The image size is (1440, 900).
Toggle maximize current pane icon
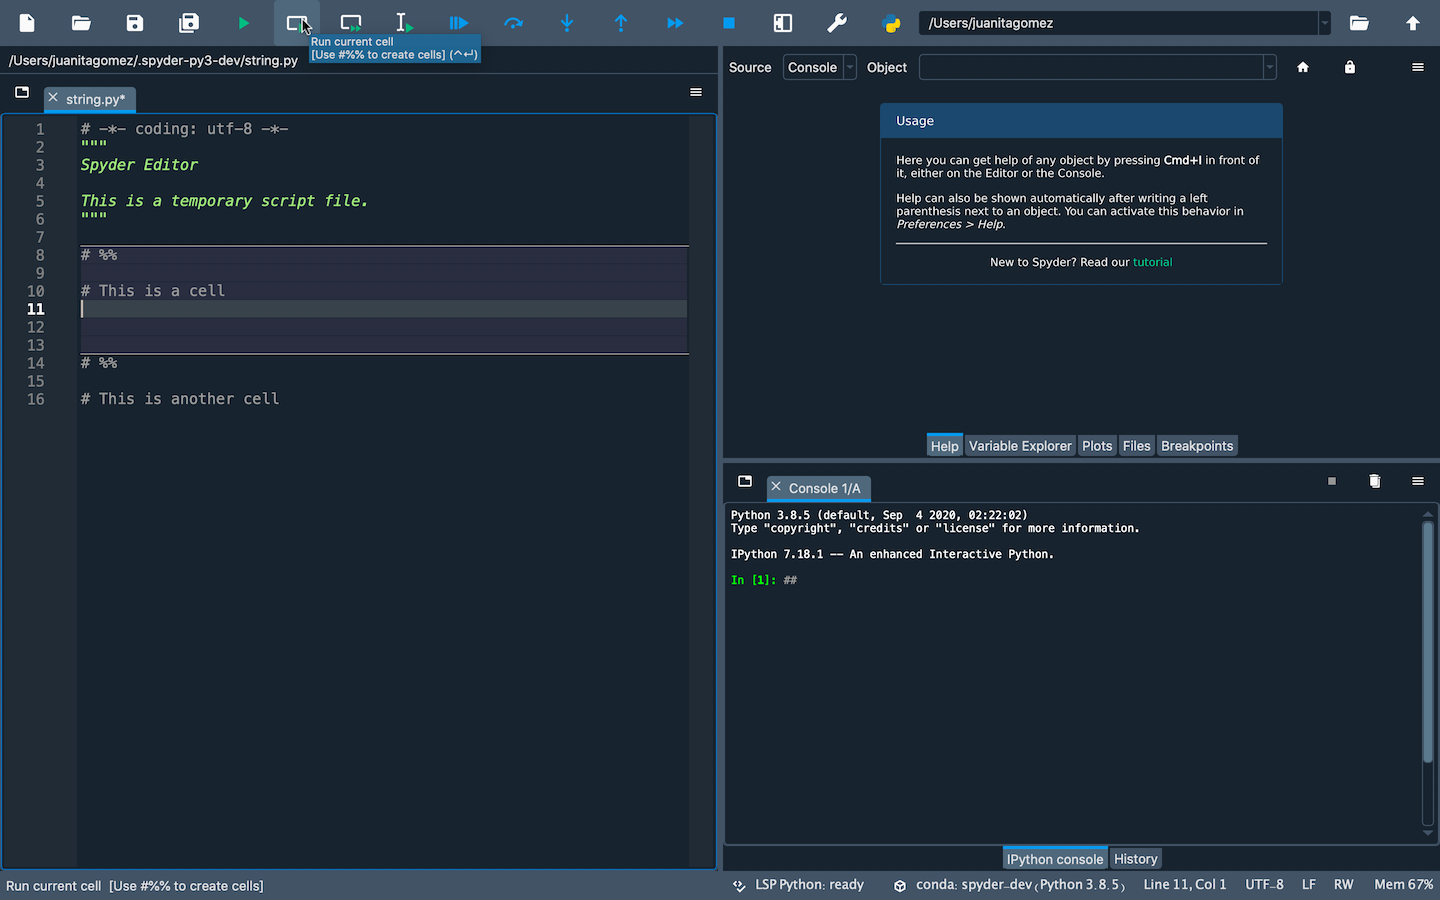(x=783, y=23)
